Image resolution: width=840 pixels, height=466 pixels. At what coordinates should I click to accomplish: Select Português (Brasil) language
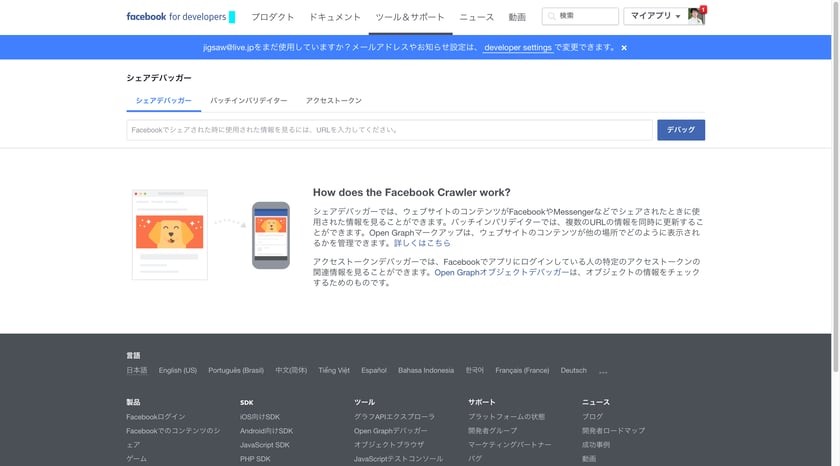[x=236, y=371]
